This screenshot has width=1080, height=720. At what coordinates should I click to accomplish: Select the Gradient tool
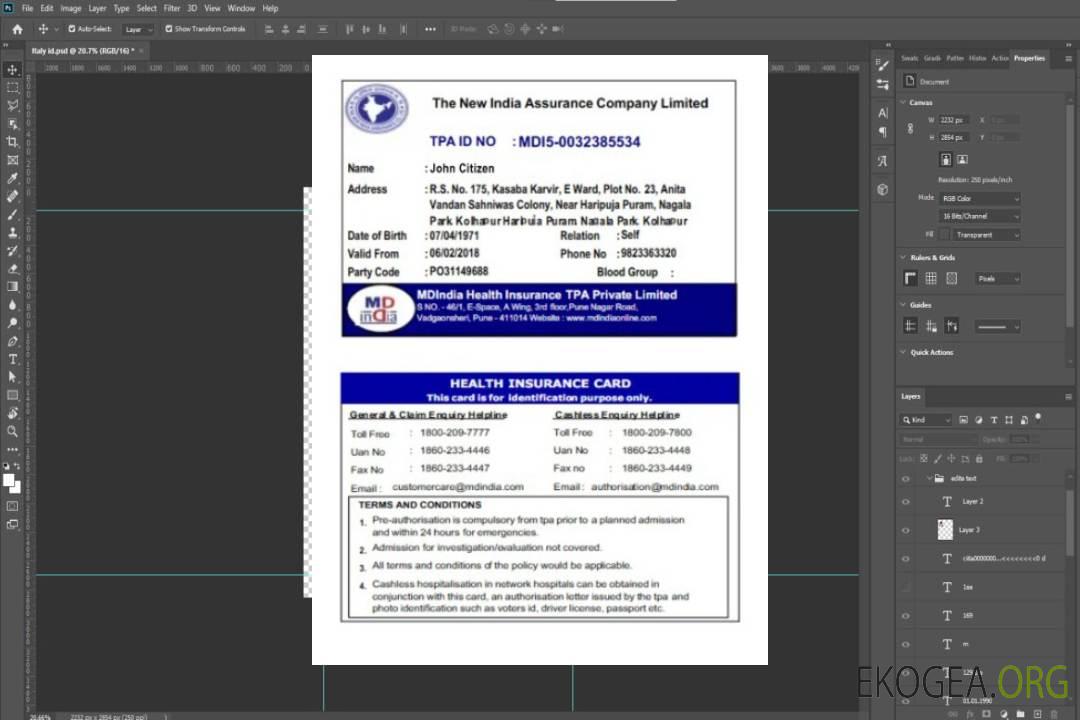tap(12, 287)
